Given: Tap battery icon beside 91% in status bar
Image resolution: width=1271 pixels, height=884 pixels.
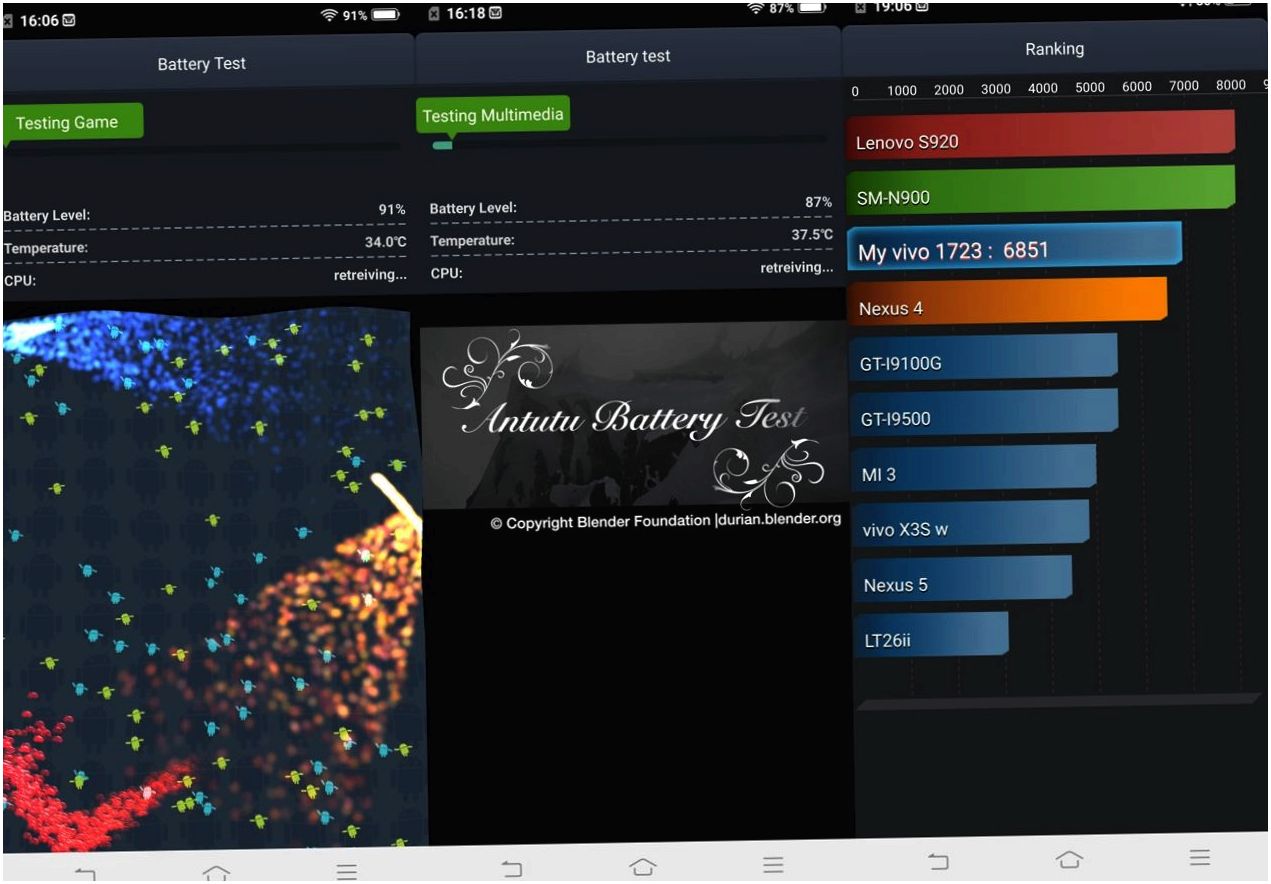Looking at the screenshot, I should [x=385, y=15].
